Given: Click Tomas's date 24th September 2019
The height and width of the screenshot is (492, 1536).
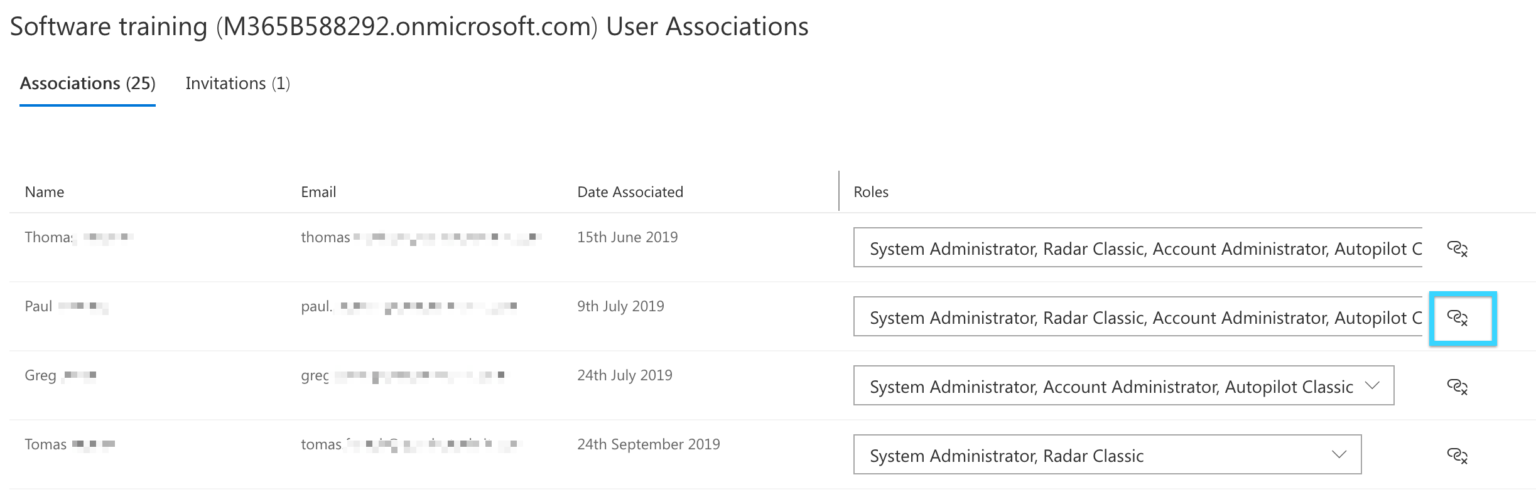Looking at the screenshot, I should pyautogui.click(x=648, y=445).
